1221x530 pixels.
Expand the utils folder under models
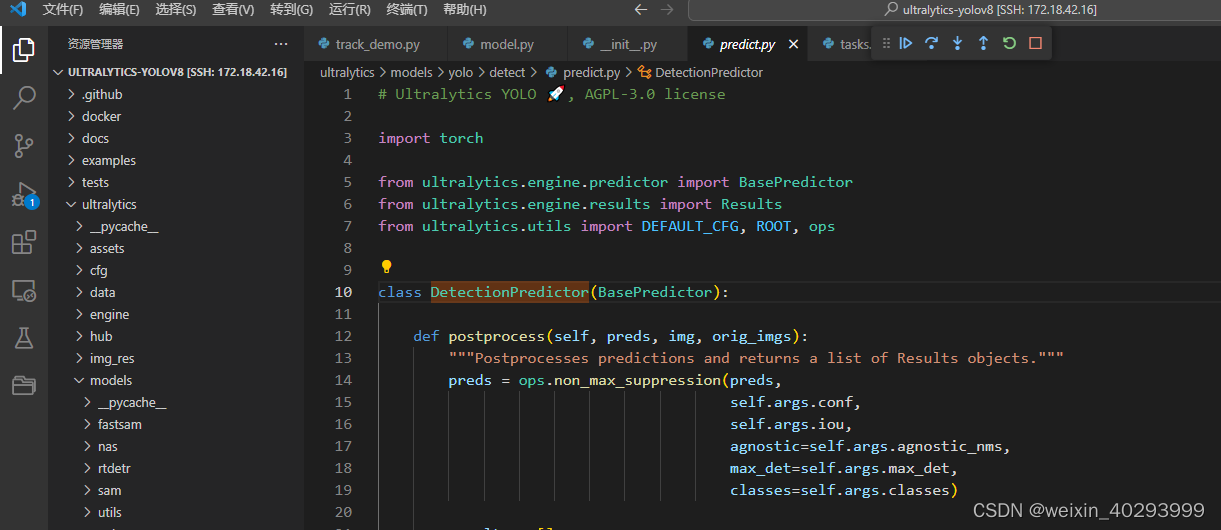click(x=175, y=512)
